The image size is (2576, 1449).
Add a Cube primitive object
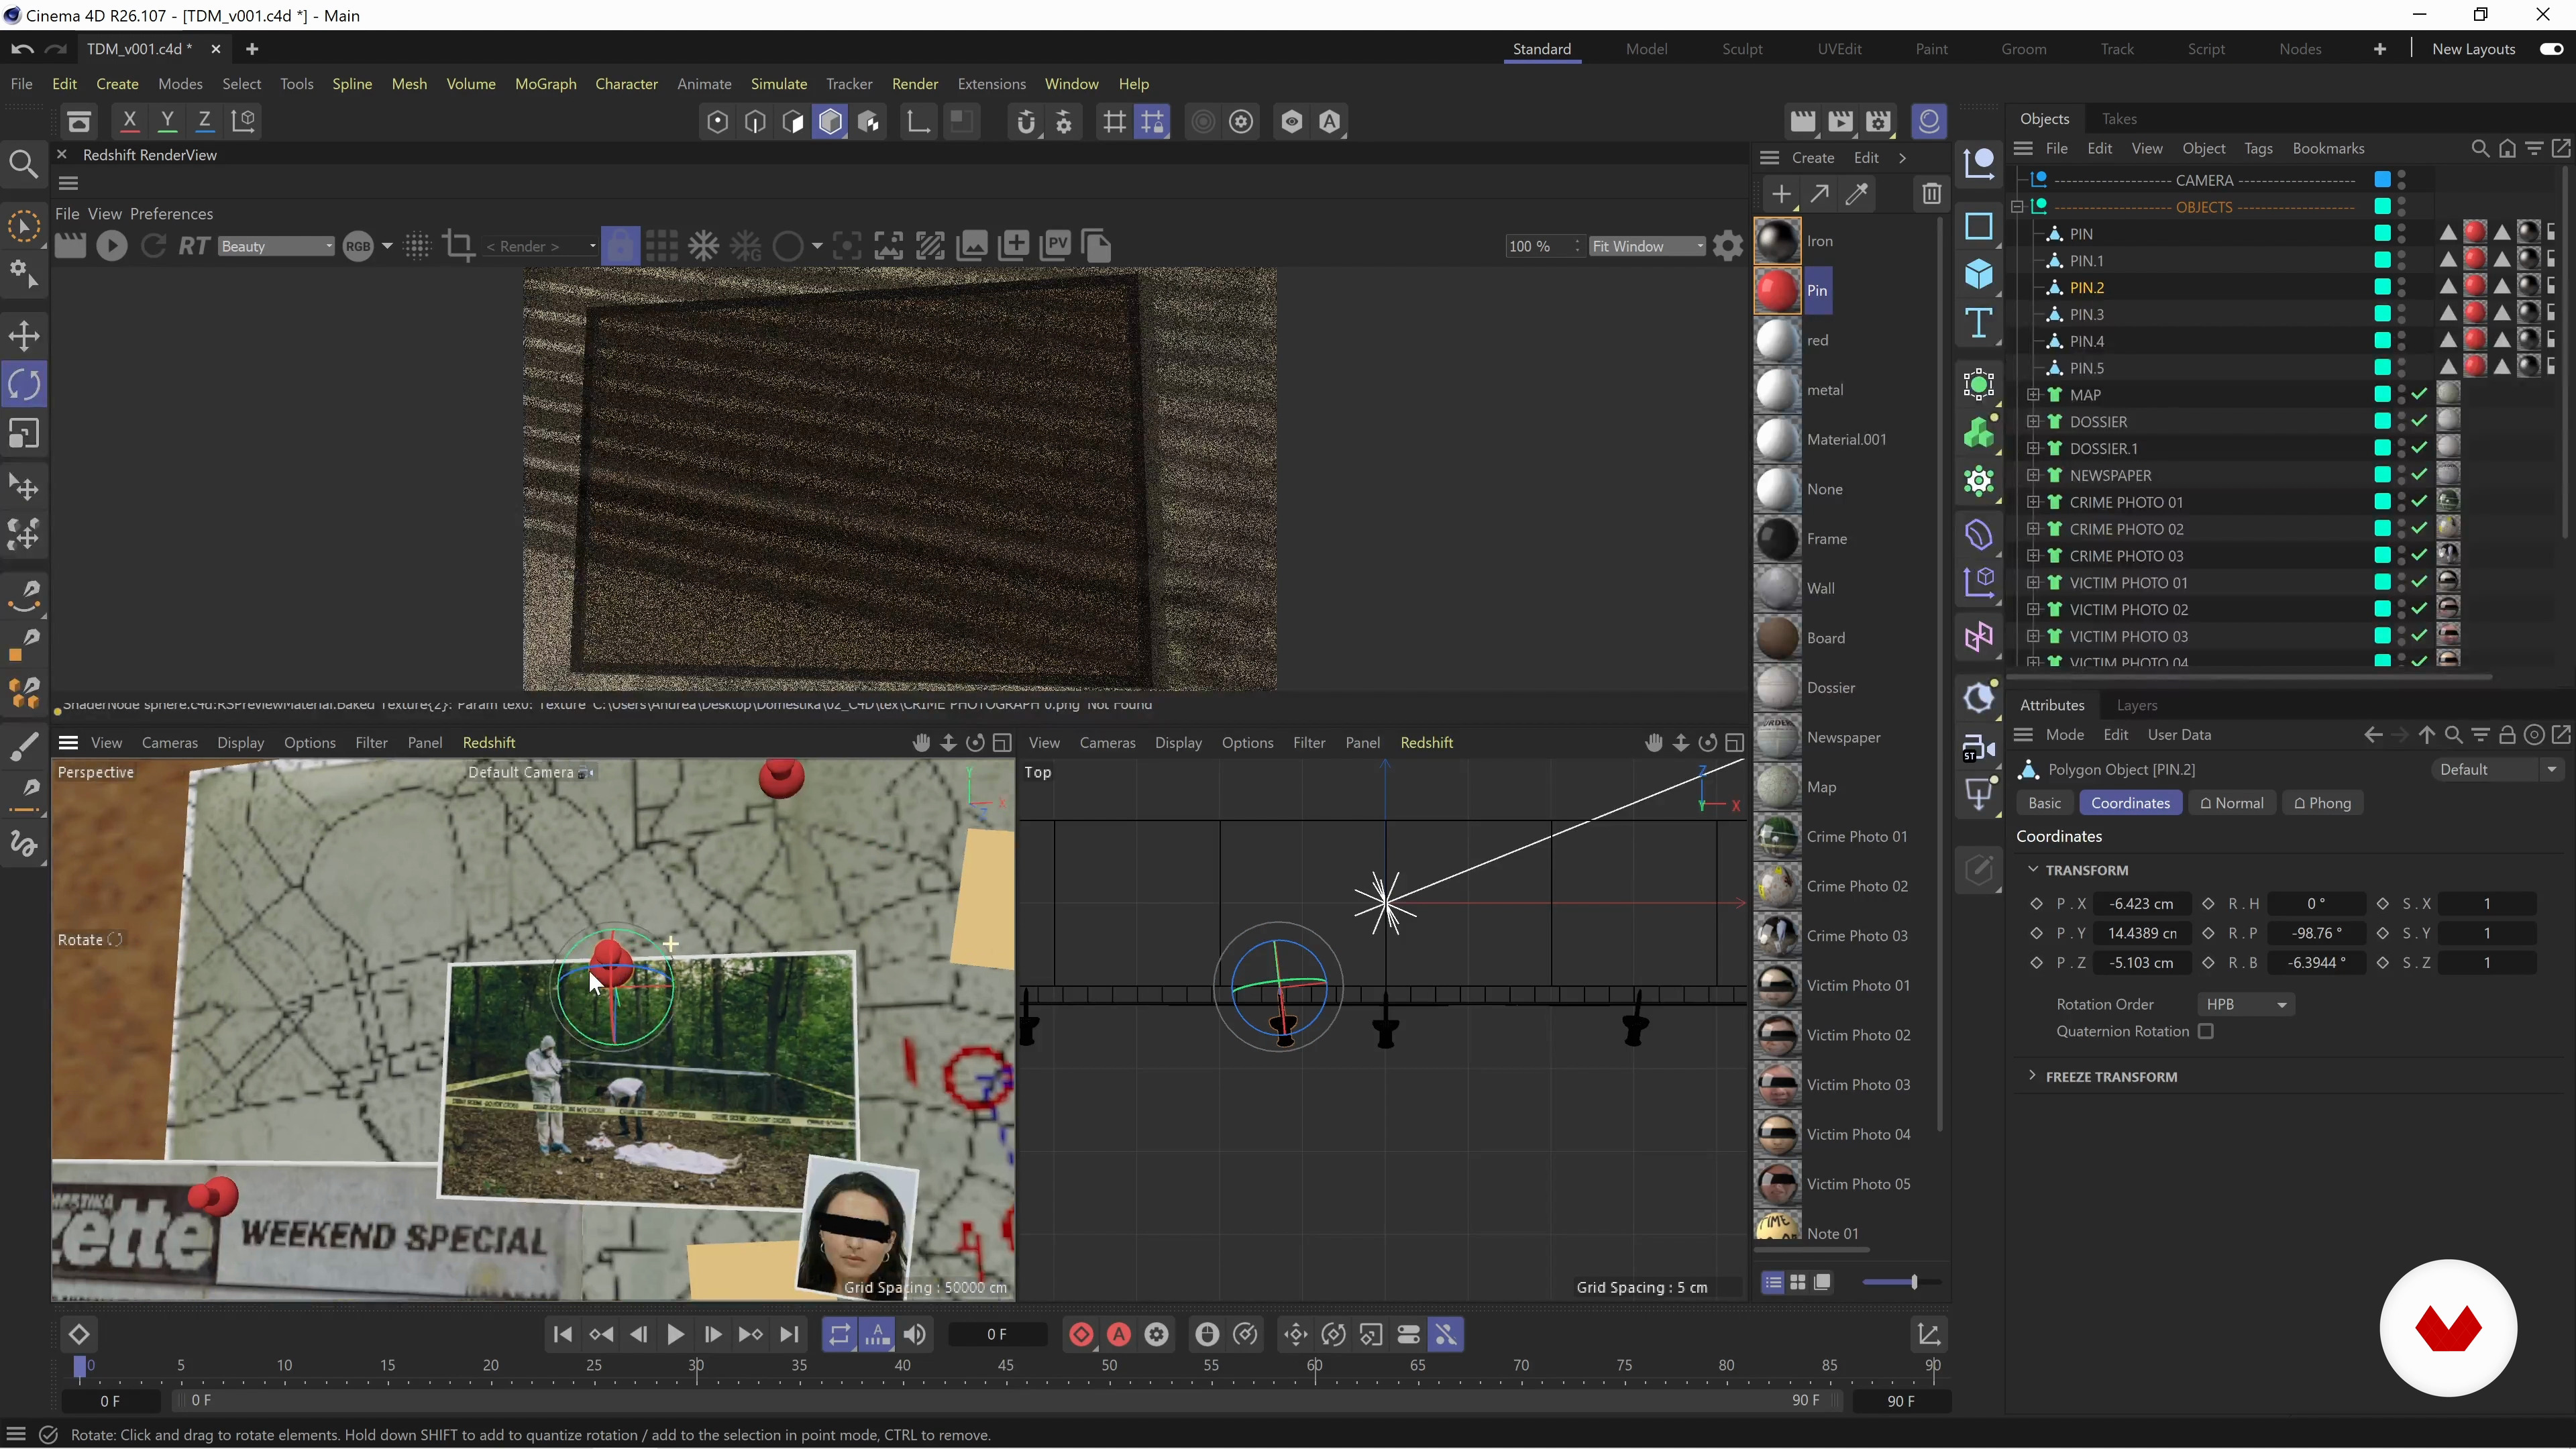1979,275
